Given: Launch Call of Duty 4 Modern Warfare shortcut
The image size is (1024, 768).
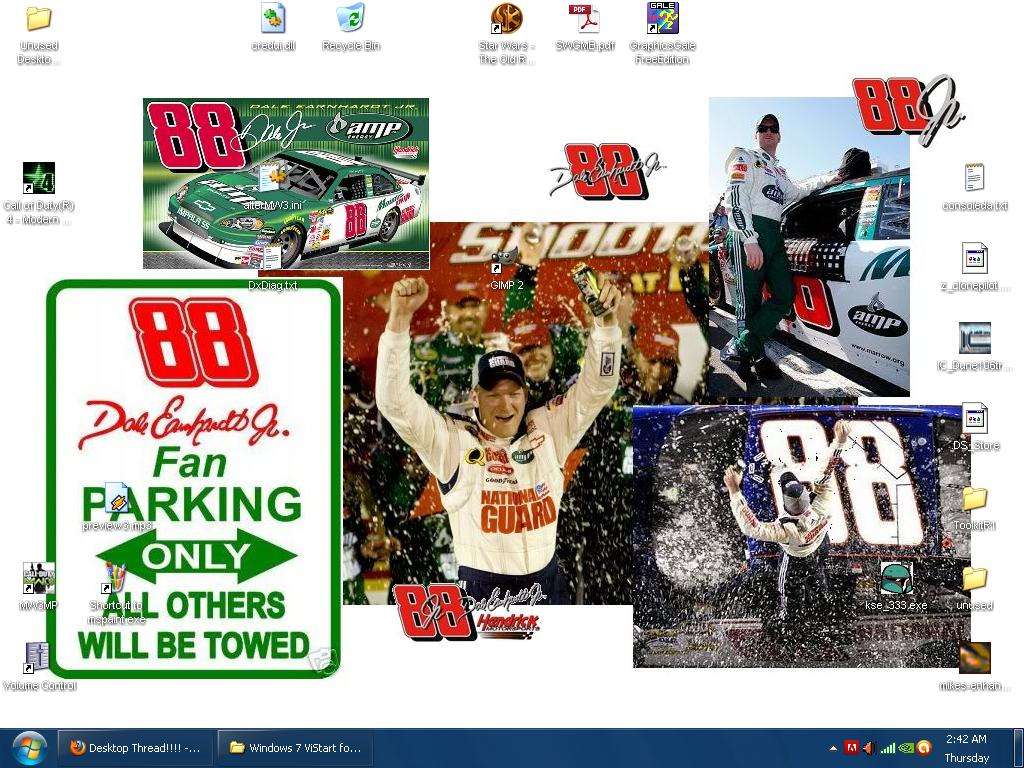Looking at the screenshot, I should pos(39,178).
